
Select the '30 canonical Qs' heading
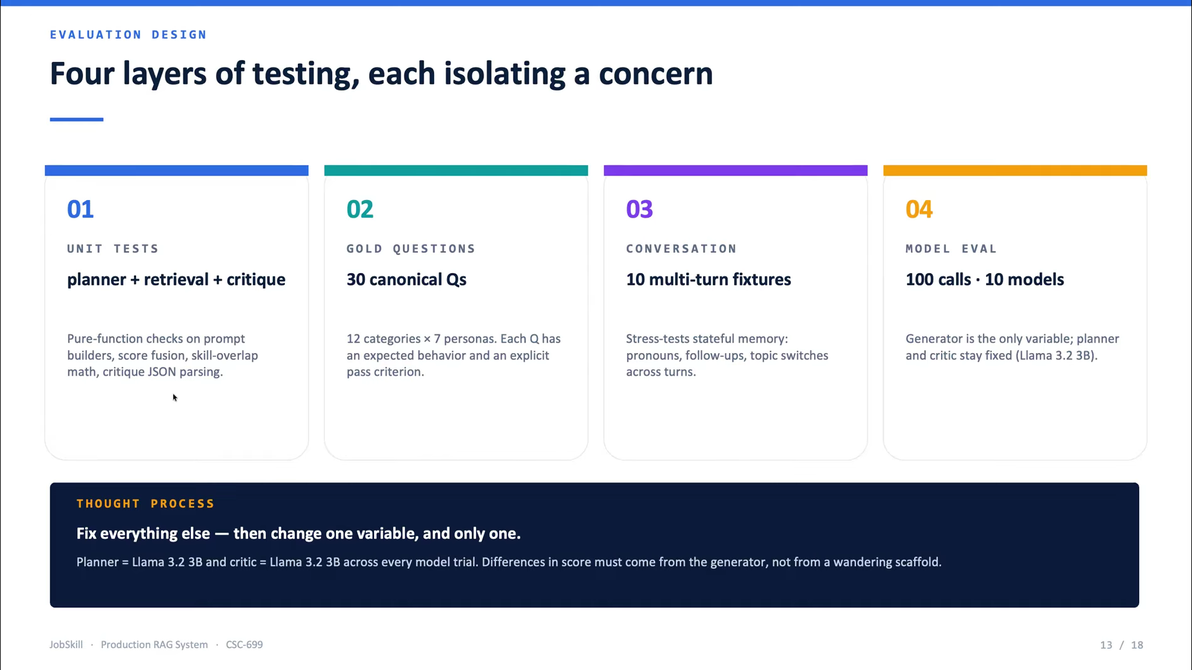tap(407, 280)
